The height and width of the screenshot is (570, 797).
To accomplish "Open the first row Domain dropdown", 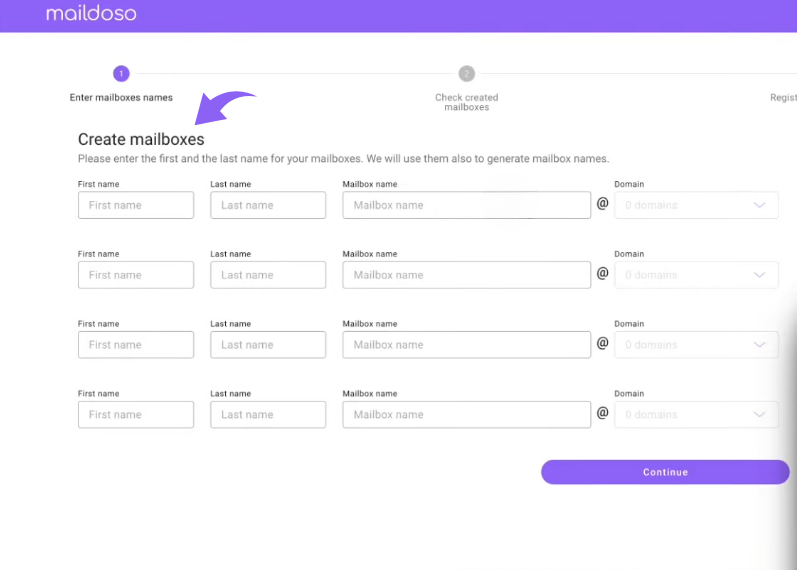I will tap(696, 205).
